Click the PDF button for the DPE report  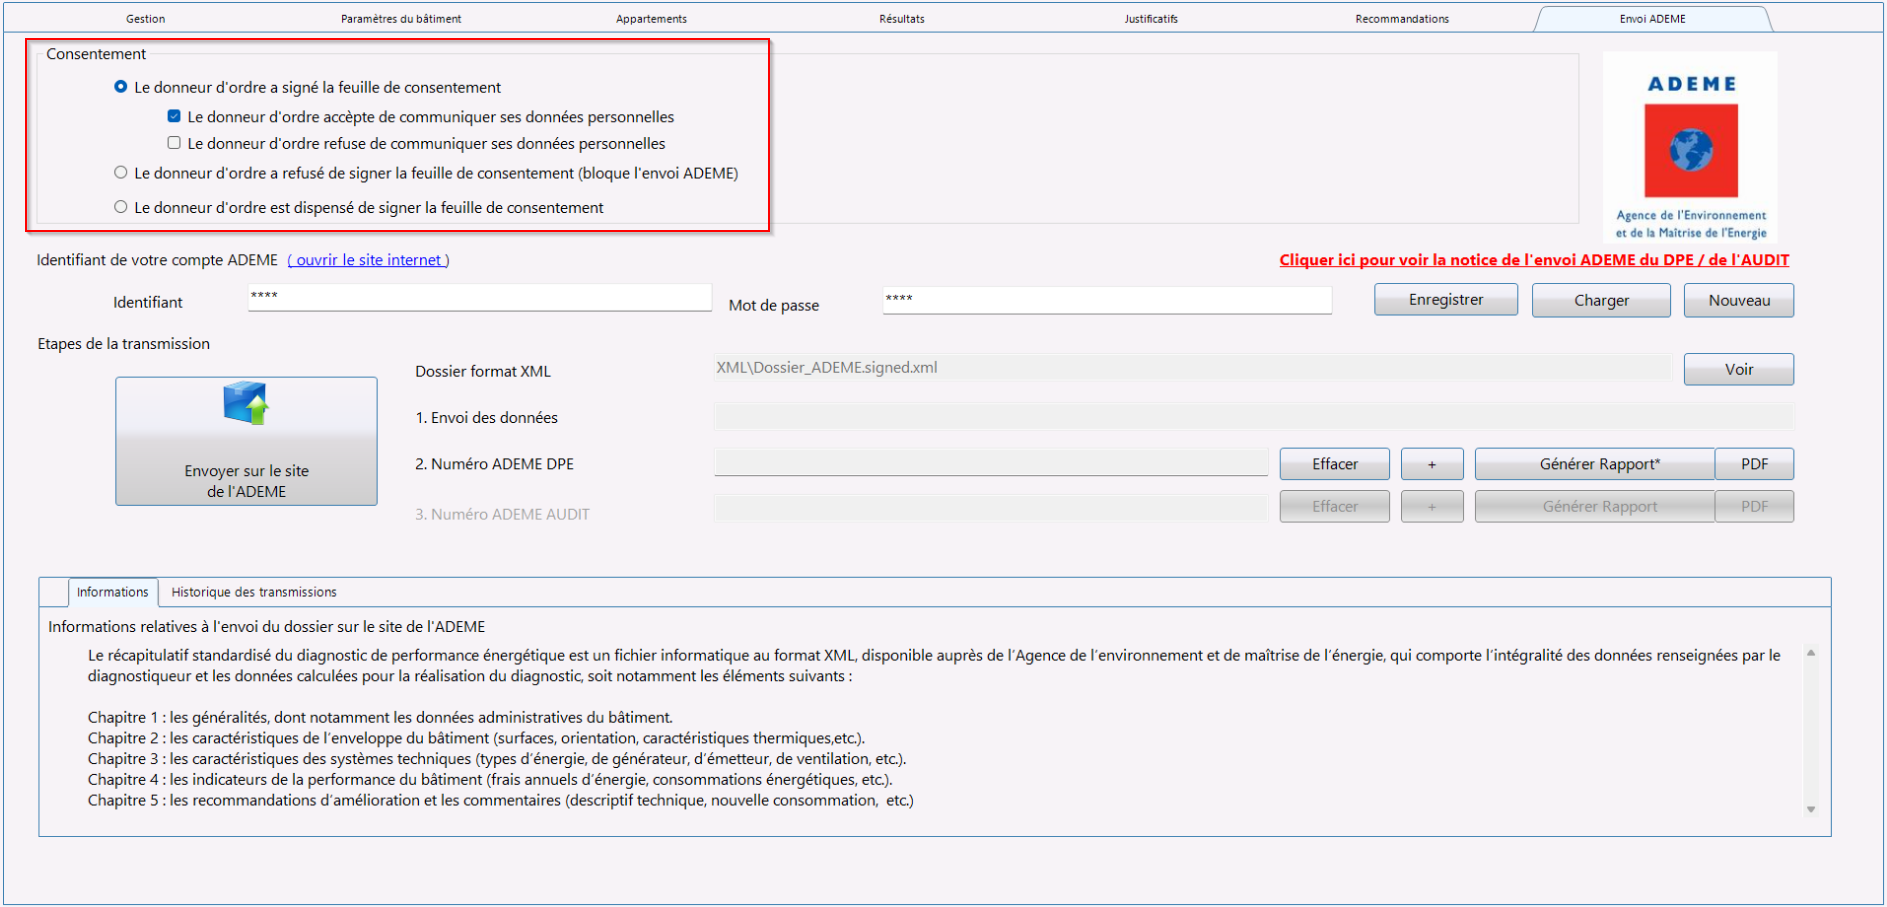[1754, 463]
